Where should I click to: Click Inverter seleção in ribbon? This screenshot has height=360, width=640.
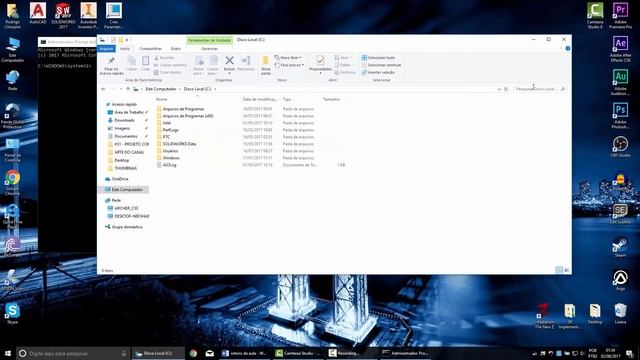point(378,72)
